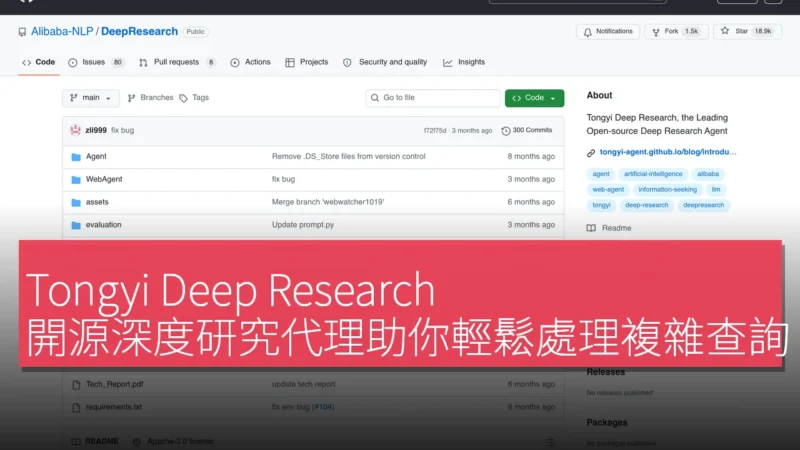
Task: Open the Actions tab
Action: [251, 62]
